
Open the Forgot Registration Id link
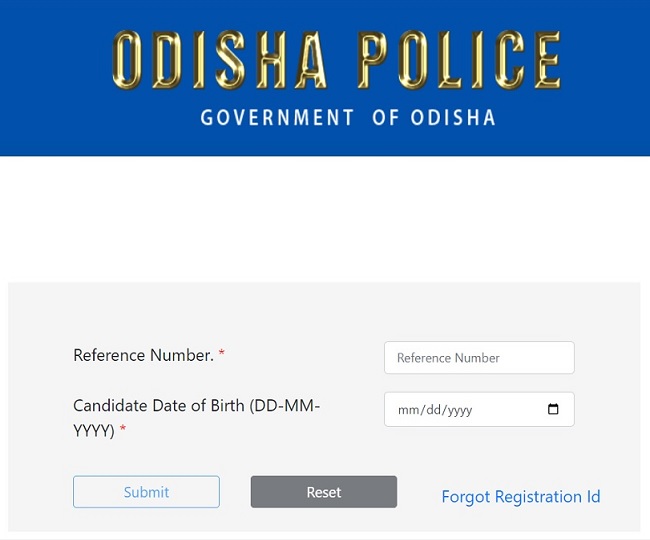(521, 497)
